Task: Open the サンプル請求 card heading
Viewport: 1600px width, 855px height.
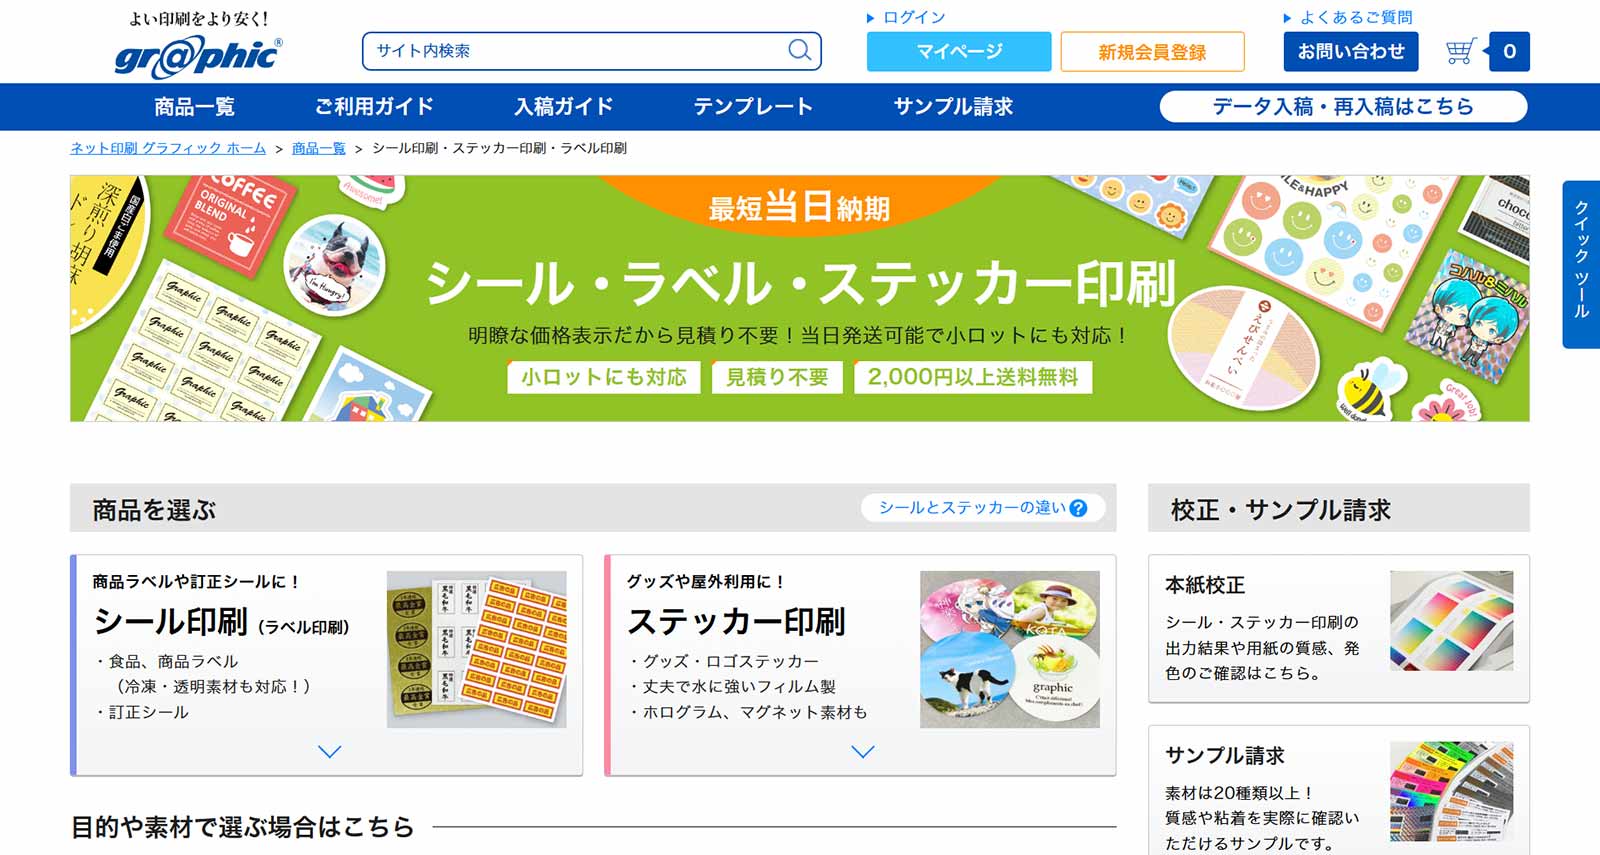Action: [x=1225, y=756]
